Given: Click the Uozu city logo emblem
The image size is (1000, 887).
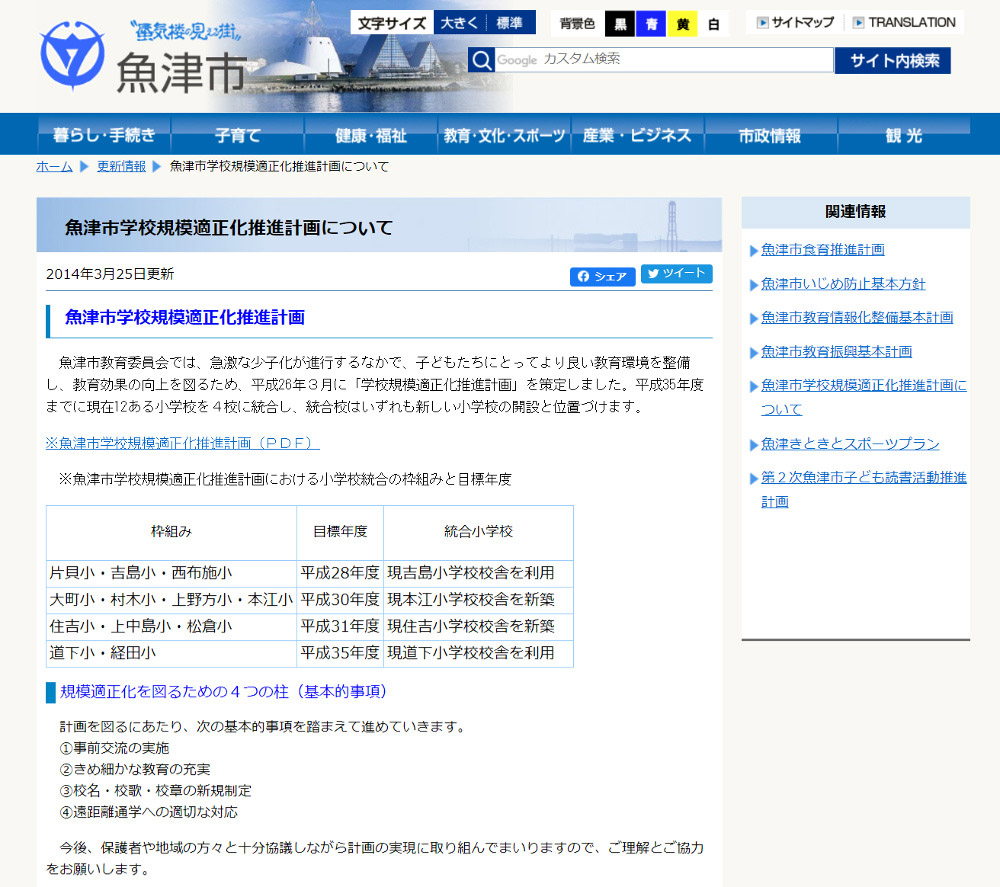Looking at the screenshot, I should (x=72, y=56).
